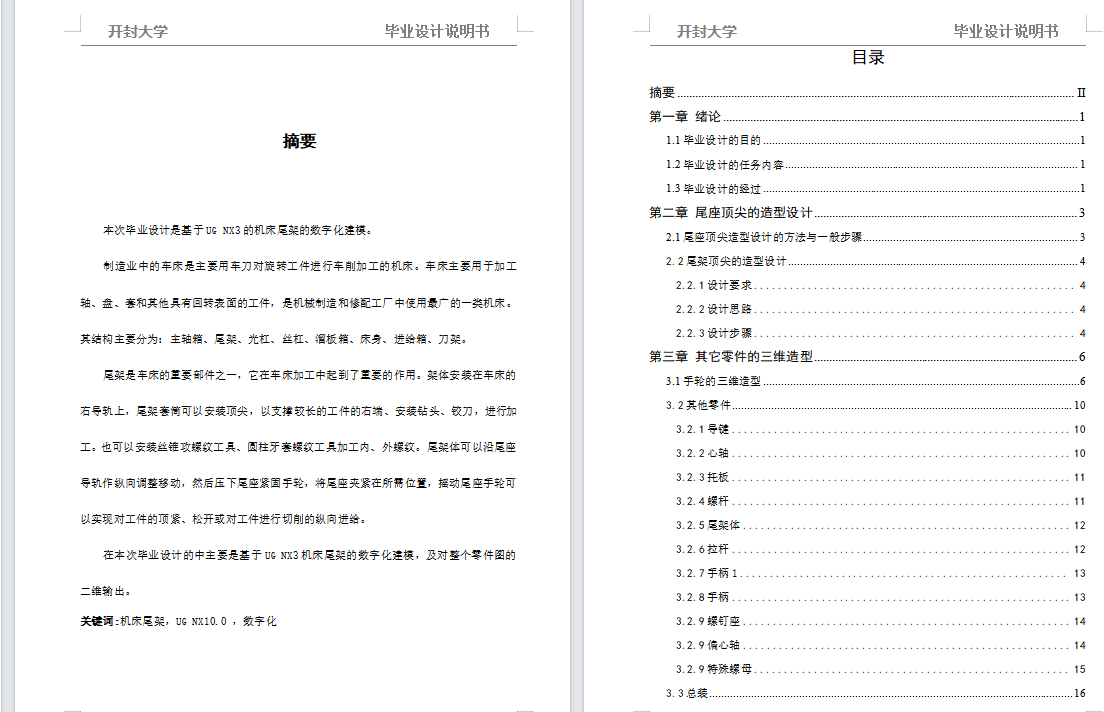Viewport: 1104px width, 712px height.
Task: Go to 1.2 毕业设计的任务内容 entry
Action: point(875,164)
